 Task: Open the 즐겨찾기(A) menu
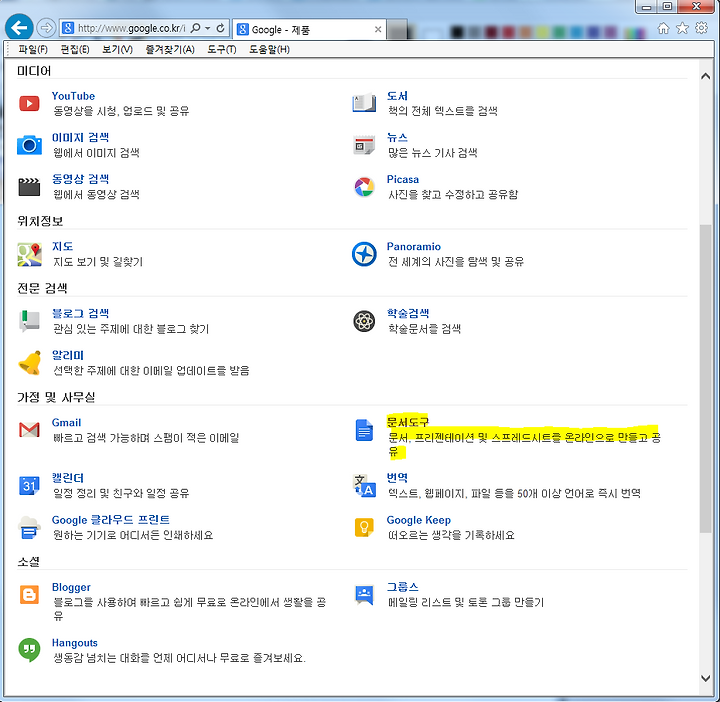point(170,49)
